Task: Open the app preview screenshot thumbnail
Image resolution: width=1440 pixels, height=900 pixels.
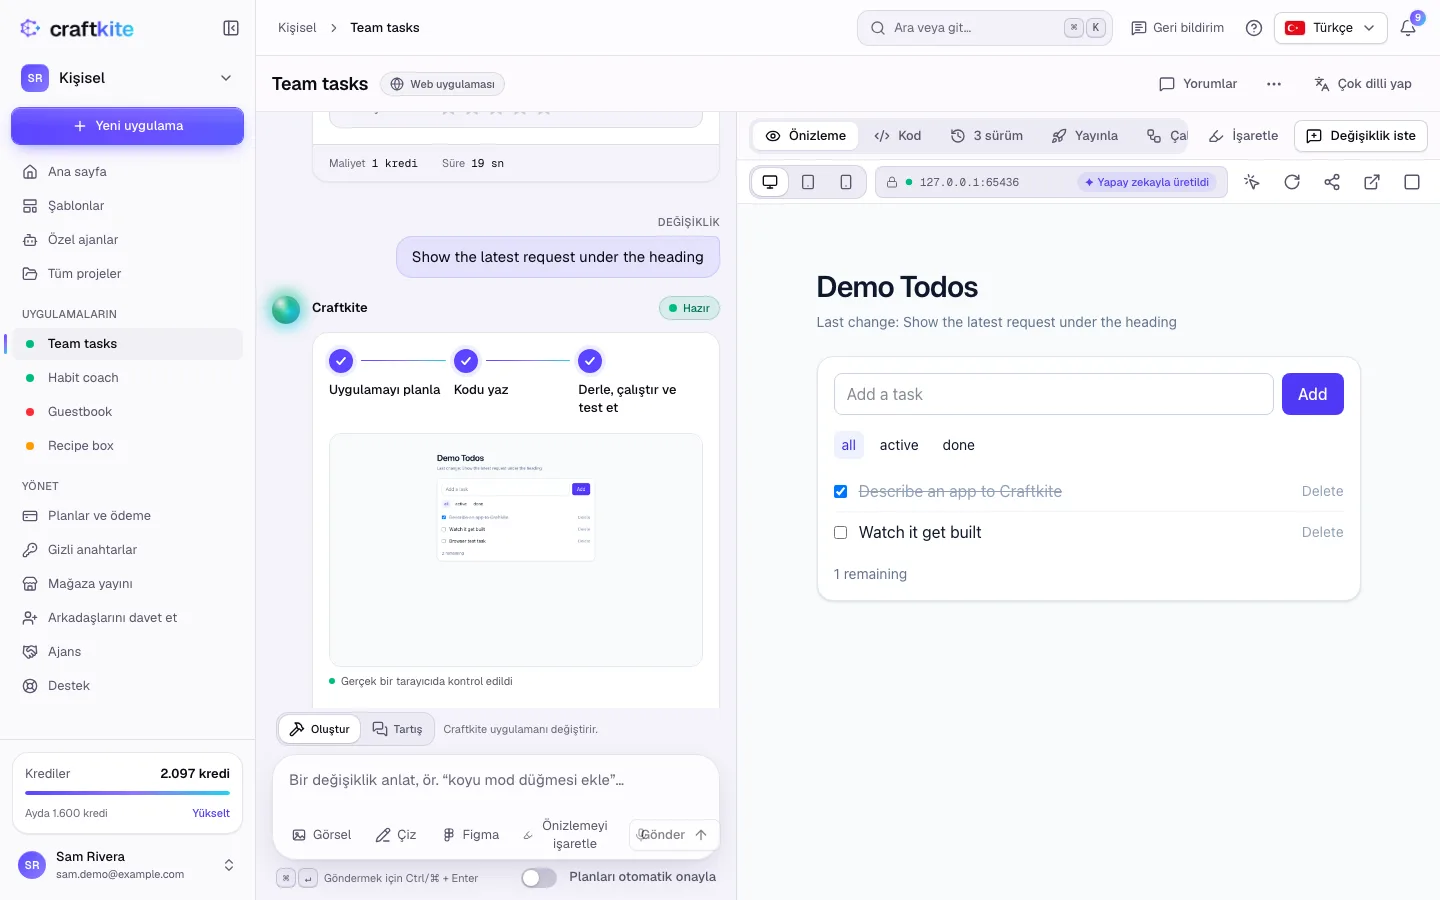Action: pyautogui.click(x=516, y=550)
